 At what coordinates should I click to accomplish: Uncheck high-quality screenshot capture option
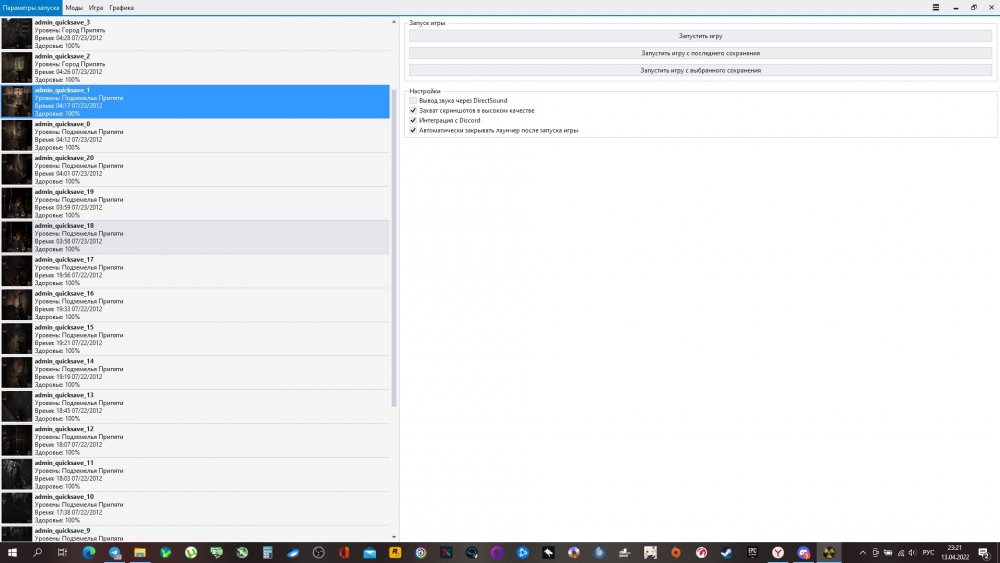pos(413,110)
